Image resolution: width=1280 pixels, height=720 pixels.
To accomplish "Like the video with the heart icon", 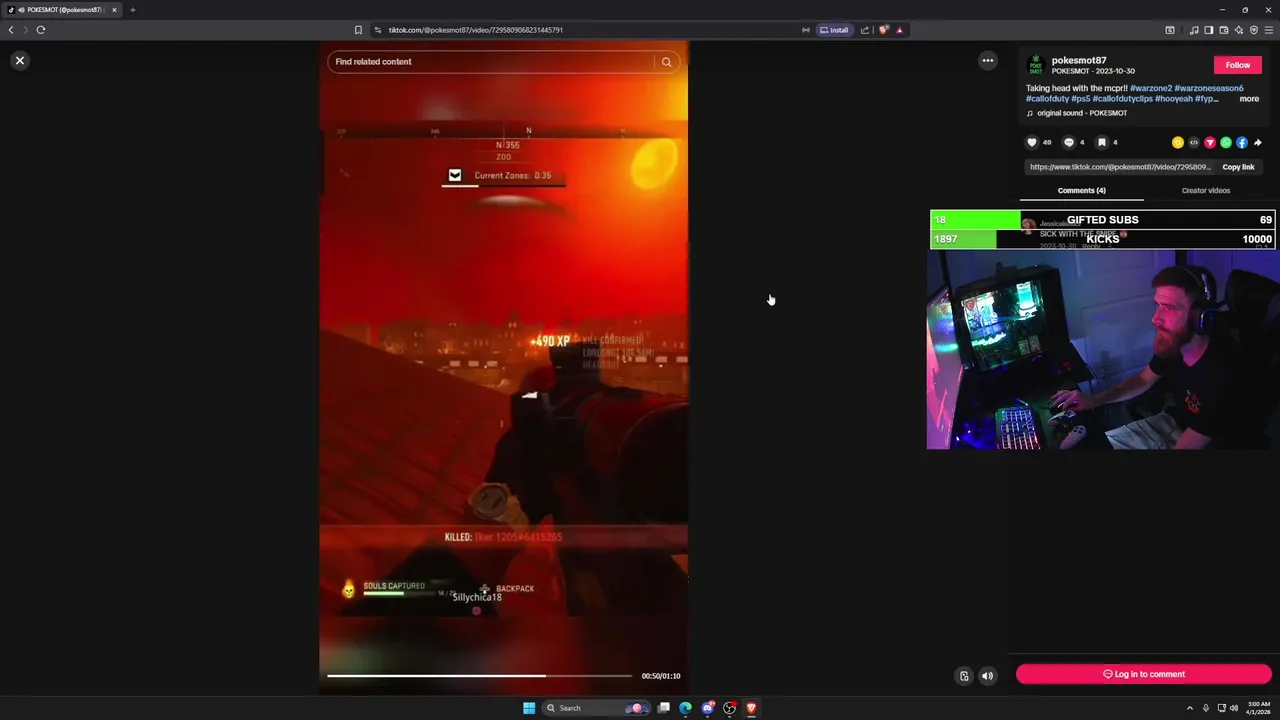I will tap(1032, 142).
